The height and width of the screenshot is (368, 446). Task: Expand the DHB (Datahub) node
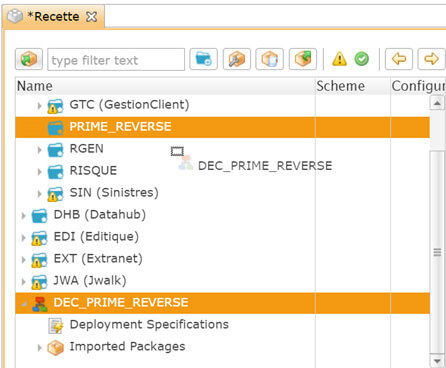coord(23,216)
